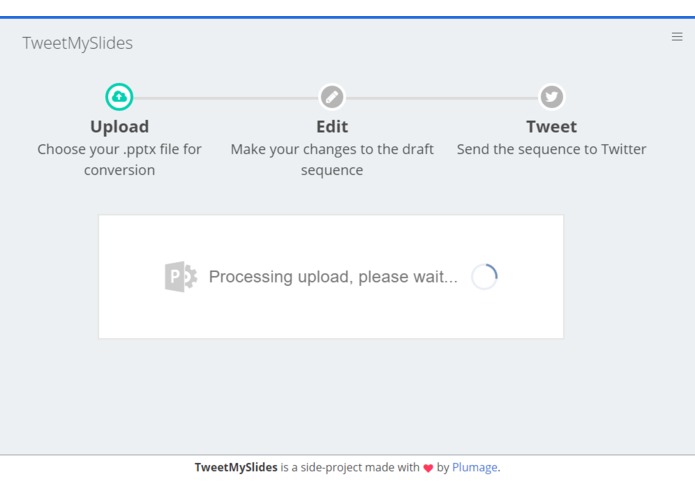Screen dimensions: 695x494
Task: Select the Edit step heading
Action: click(332, 127)
